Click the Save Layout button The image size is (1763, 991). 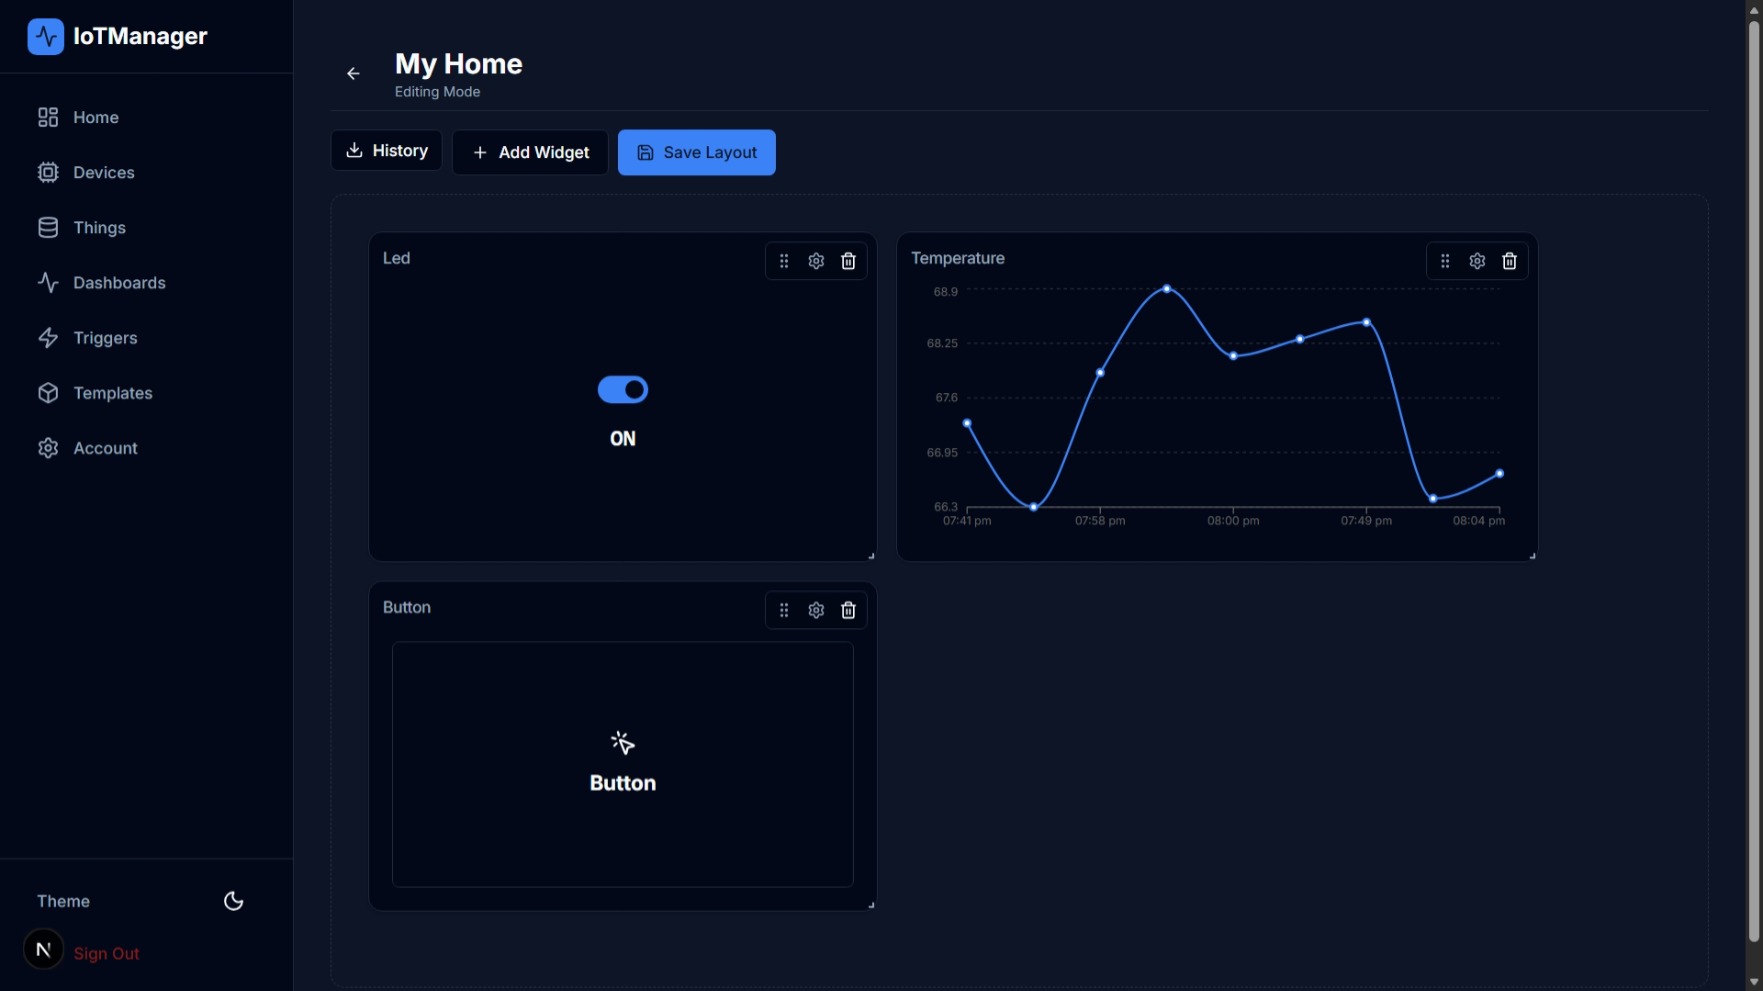[696, 152]
